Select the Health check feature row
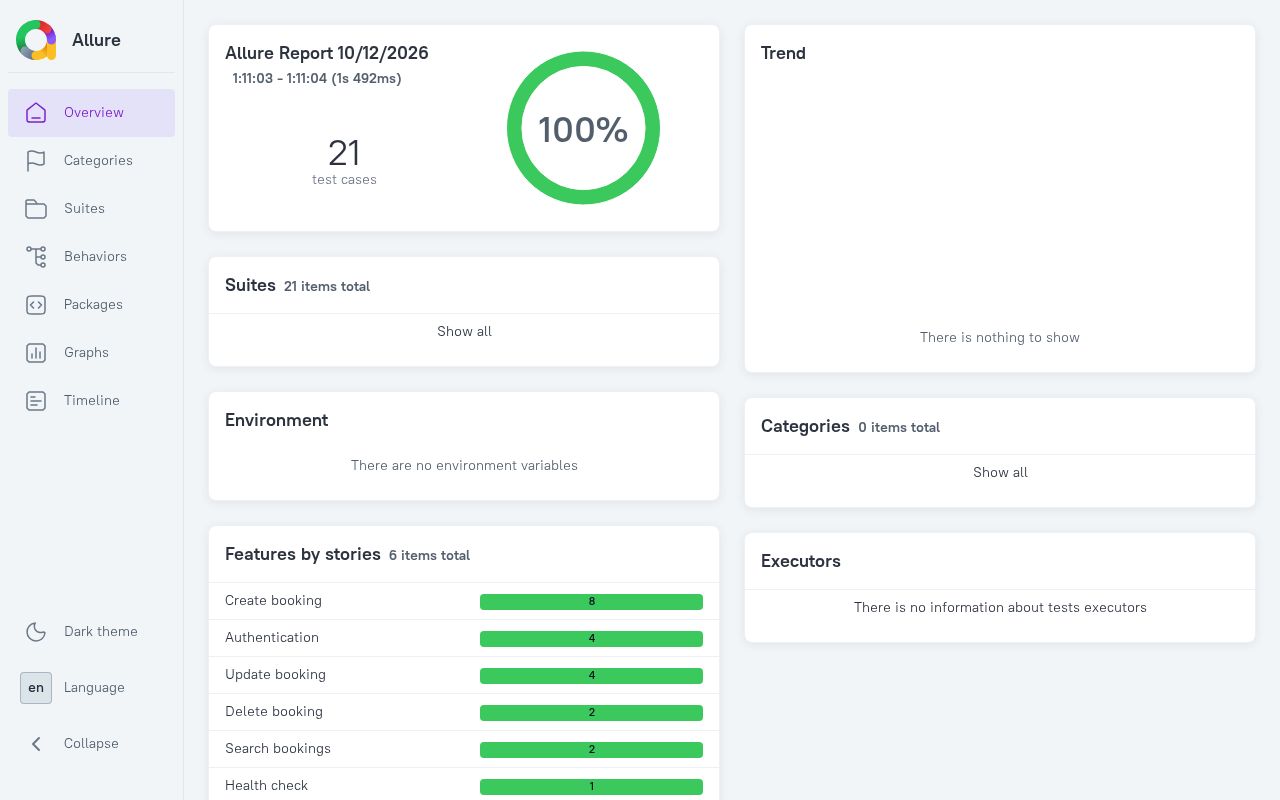 coord(464,786)
